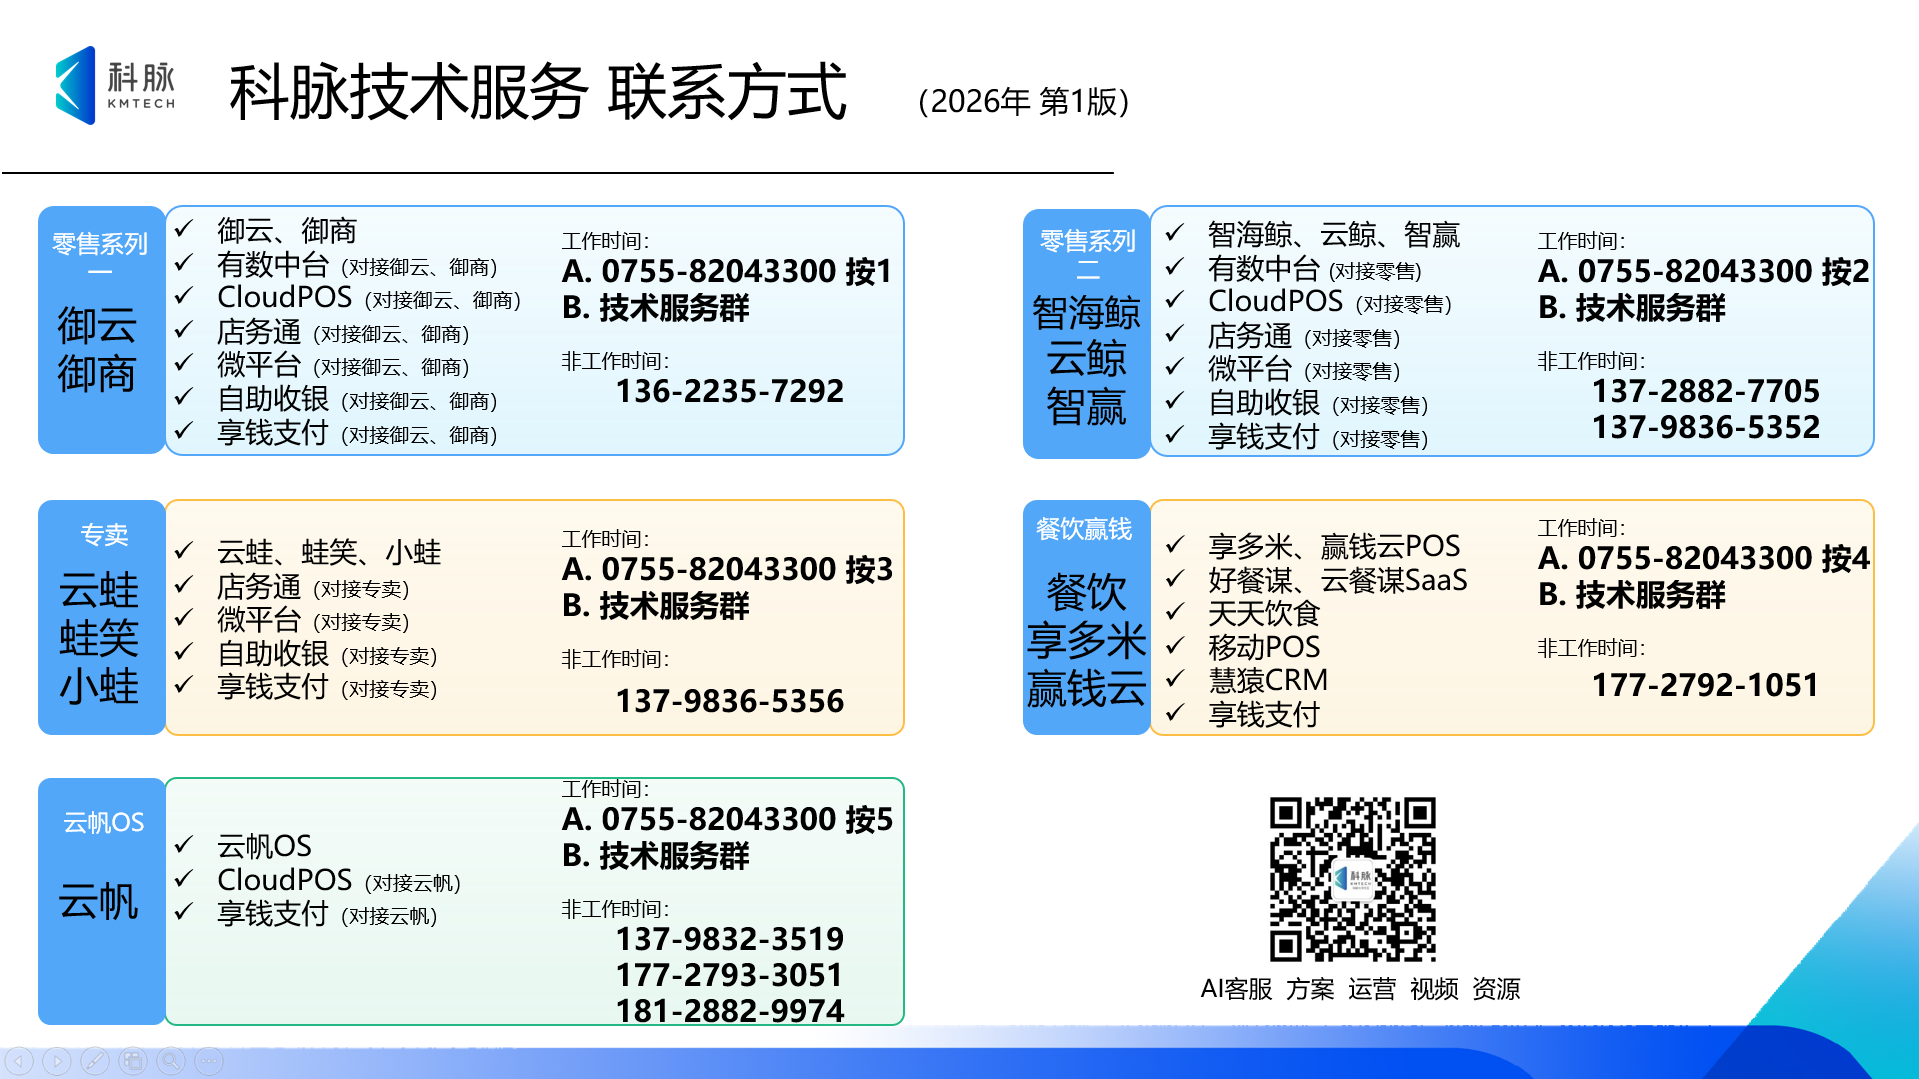Viewport: 1919px width, 1079px height.
Task: Activate the magnifier zoom tool
Action: click(x=171, y=1061)
